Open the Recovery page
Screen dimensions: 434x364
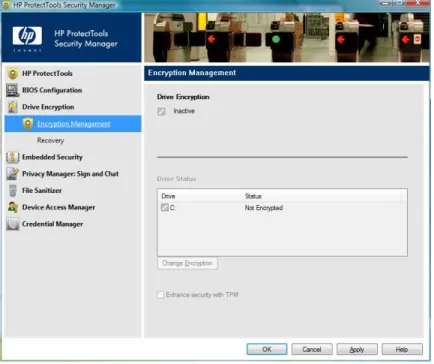click(50, 141)
